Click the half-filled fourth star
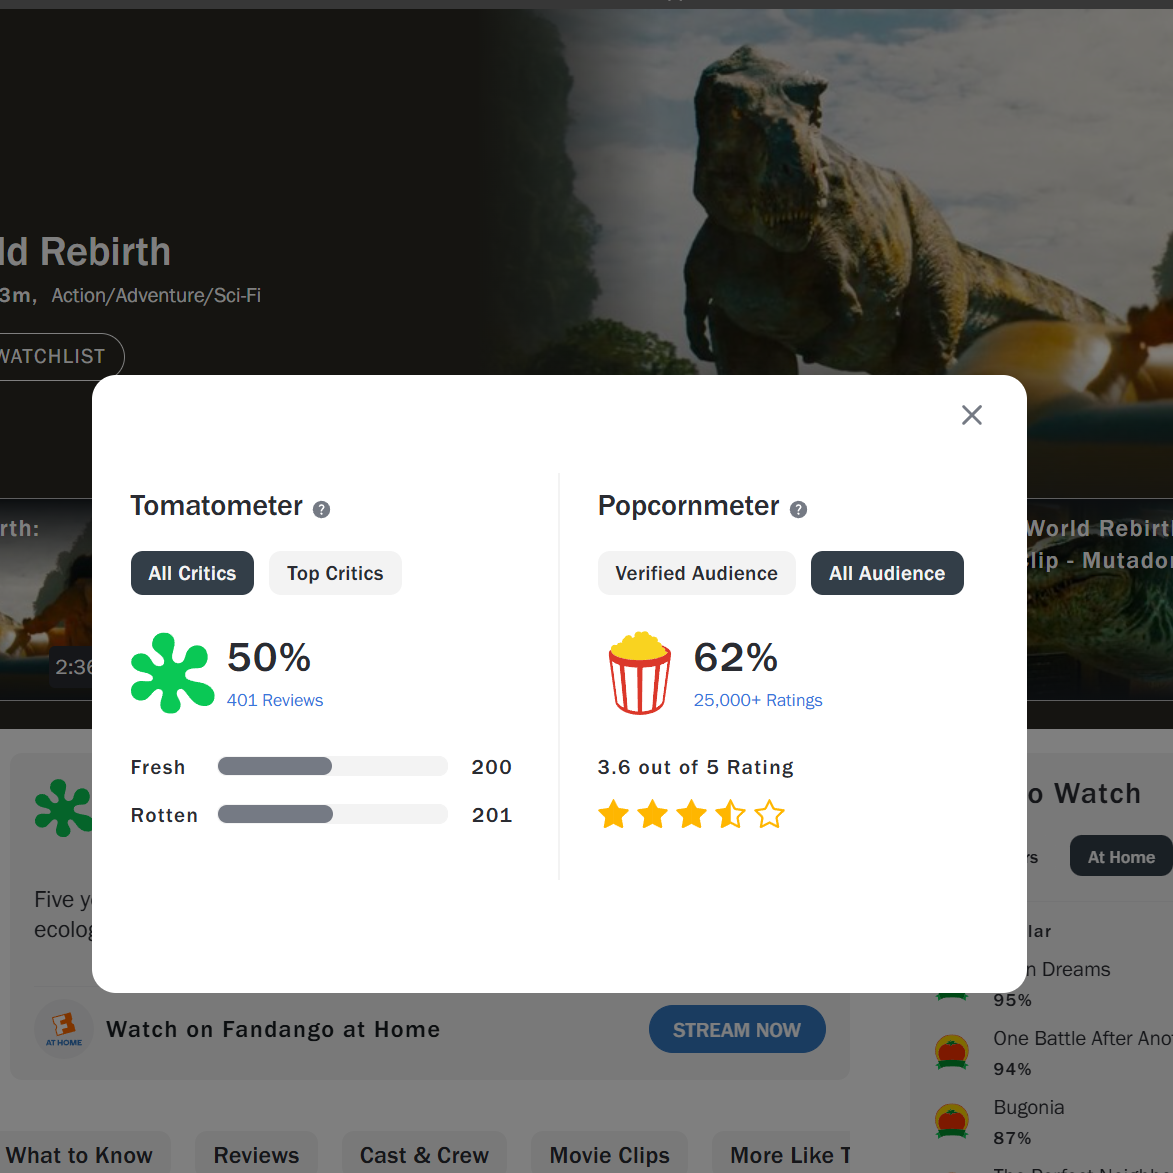The image size is (1173, 1173). [730, 814]
